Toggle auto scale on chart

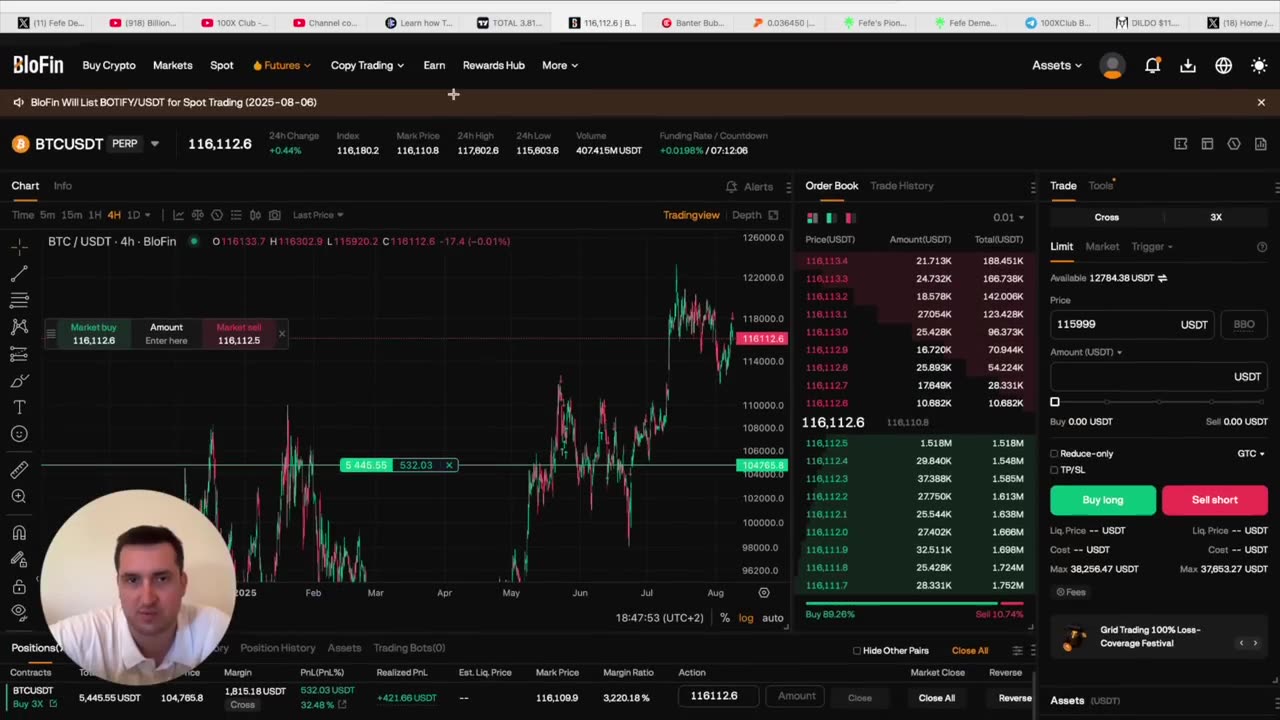coord(773,618)
